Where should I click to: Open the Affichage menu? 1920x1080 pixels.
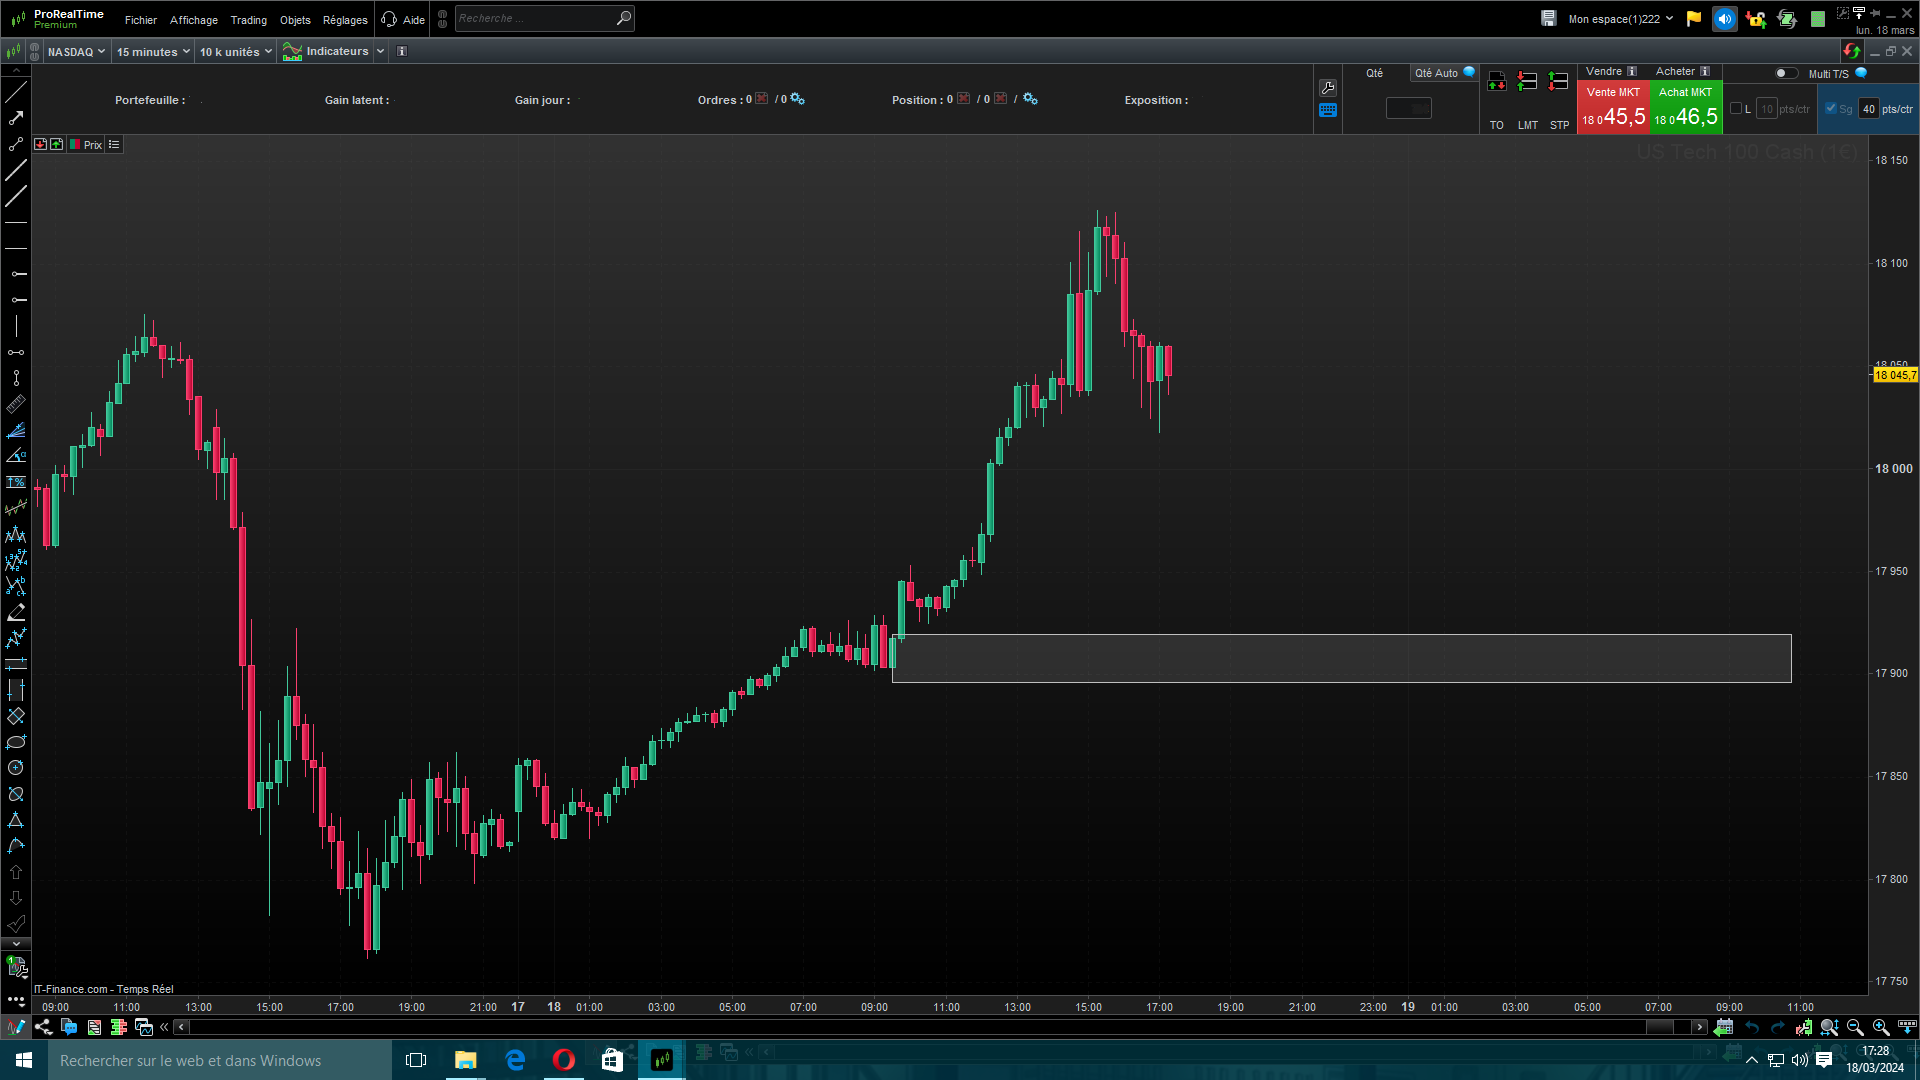click(193, 20)
